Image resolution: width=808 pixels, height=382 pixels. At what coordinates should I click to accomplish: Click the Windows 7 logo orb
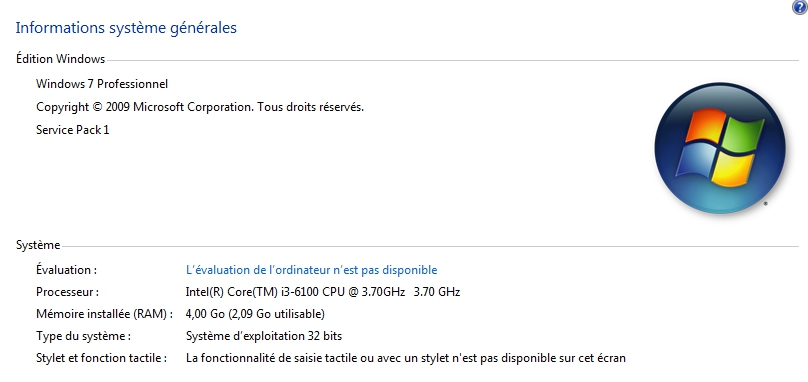[720, 148]
